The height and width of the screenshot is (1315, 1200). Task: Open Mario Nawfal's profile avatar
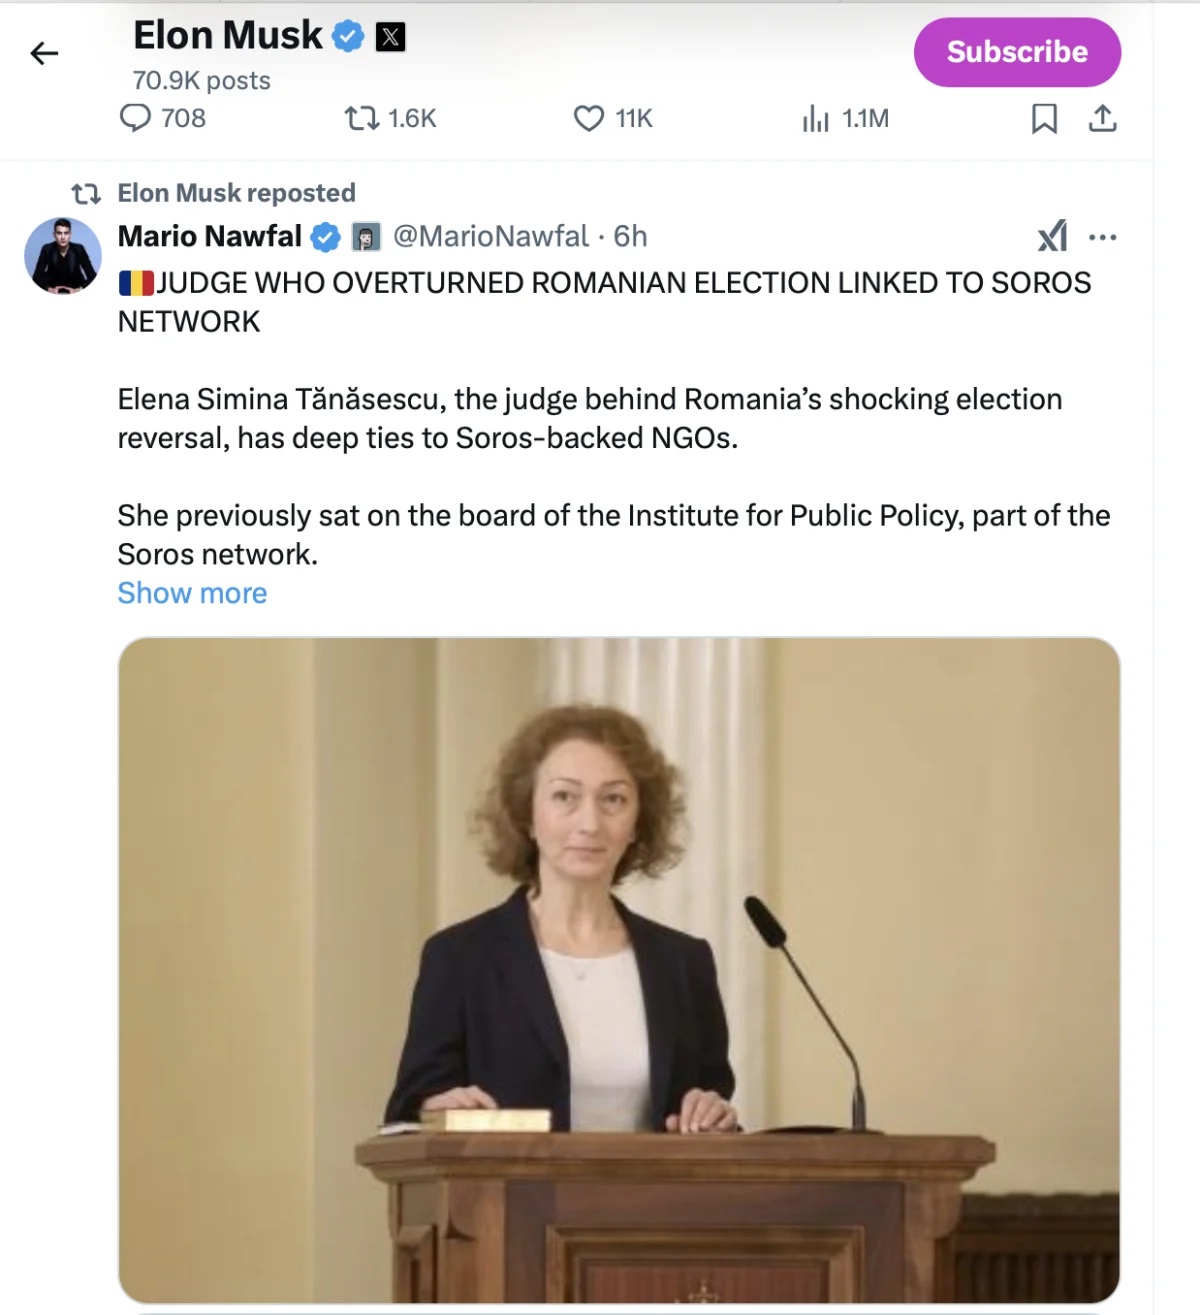click(x=63, y=256)
